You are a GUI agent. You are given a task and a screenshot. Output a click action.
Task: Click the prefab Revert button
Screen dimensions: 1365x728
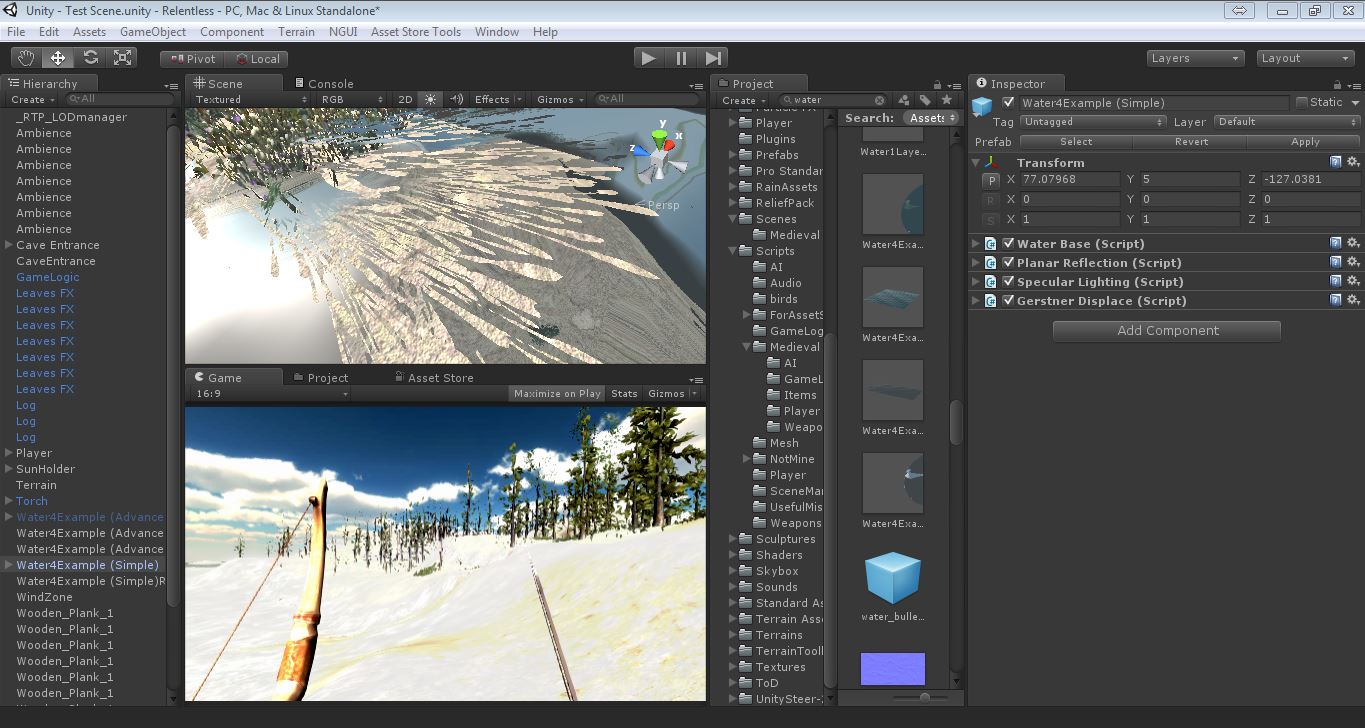point(1191,142)
